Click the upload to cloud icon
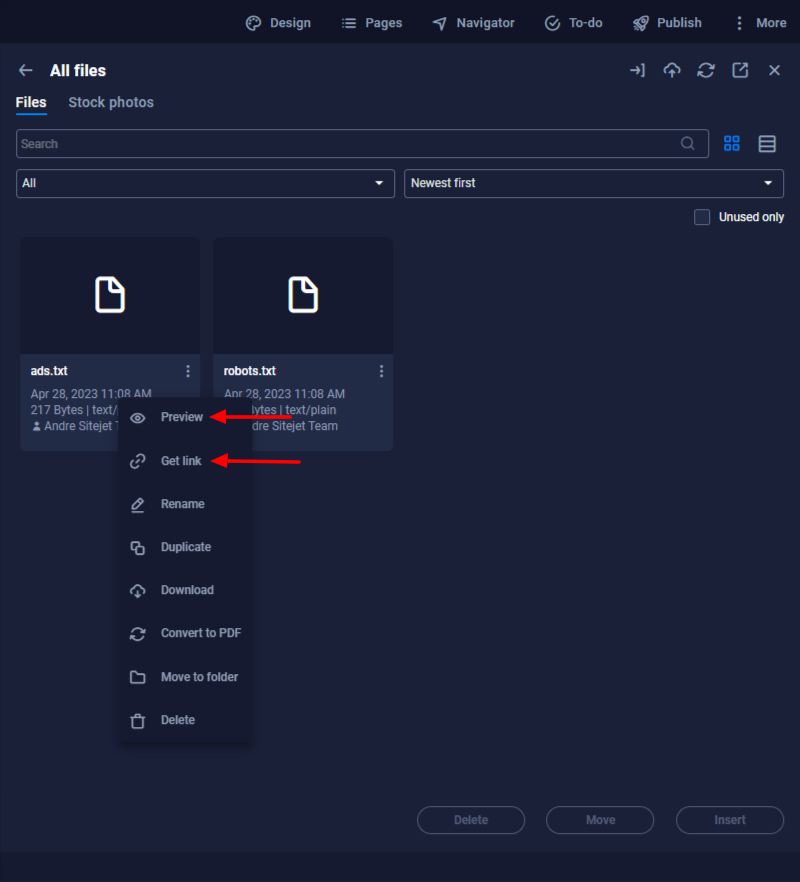 pos(672,70)
